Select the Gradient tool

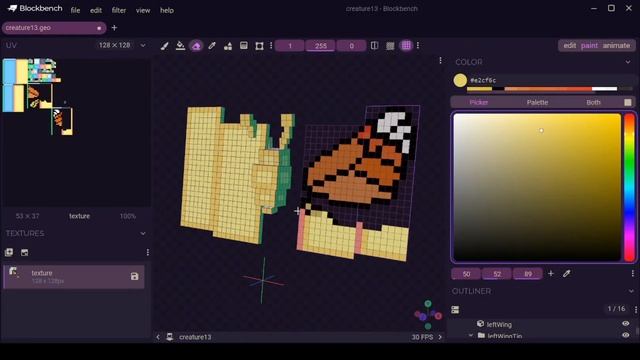click(x=244, y=46)
